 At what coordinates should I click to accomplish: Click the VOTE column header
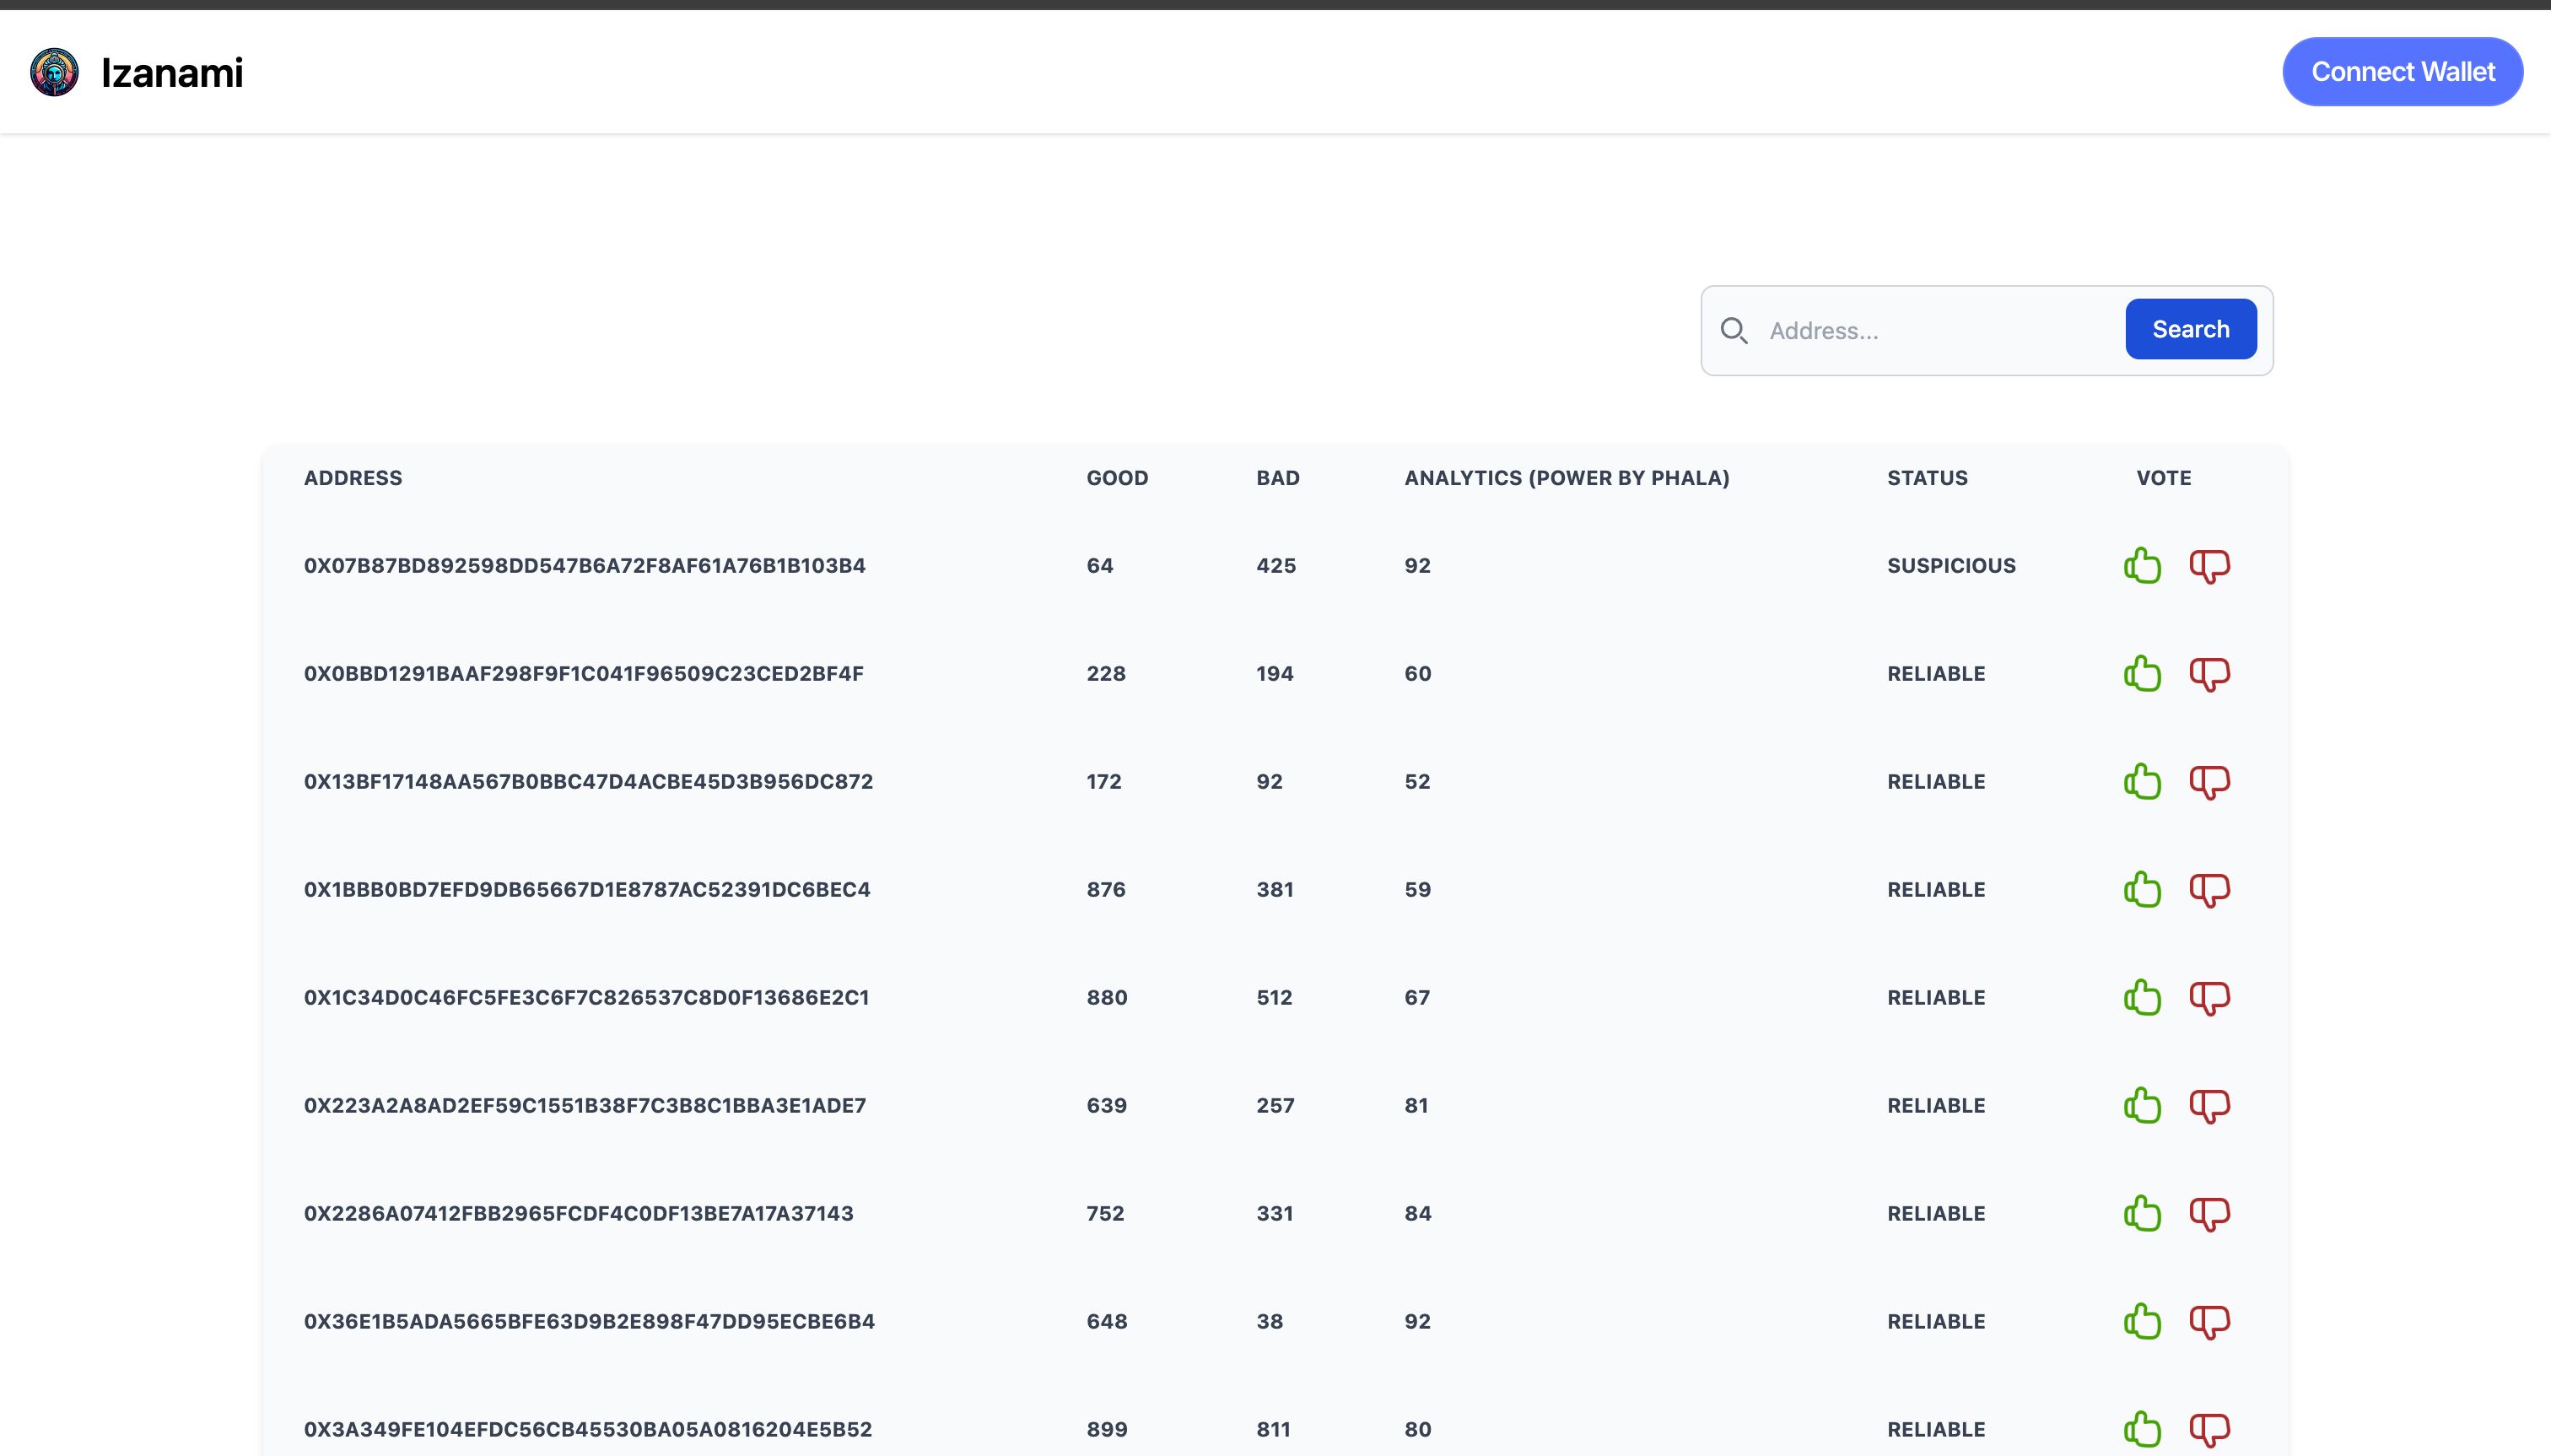point(2164,478)
